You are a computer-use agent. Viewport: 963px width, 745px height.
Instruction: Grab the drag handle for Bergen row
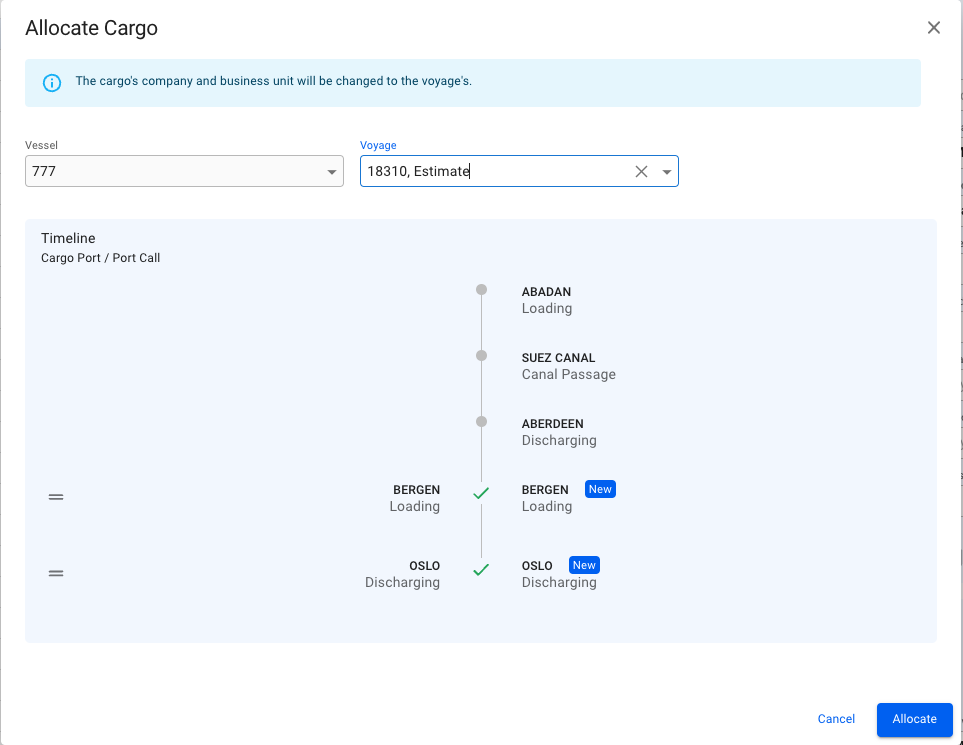click(56, 497)
